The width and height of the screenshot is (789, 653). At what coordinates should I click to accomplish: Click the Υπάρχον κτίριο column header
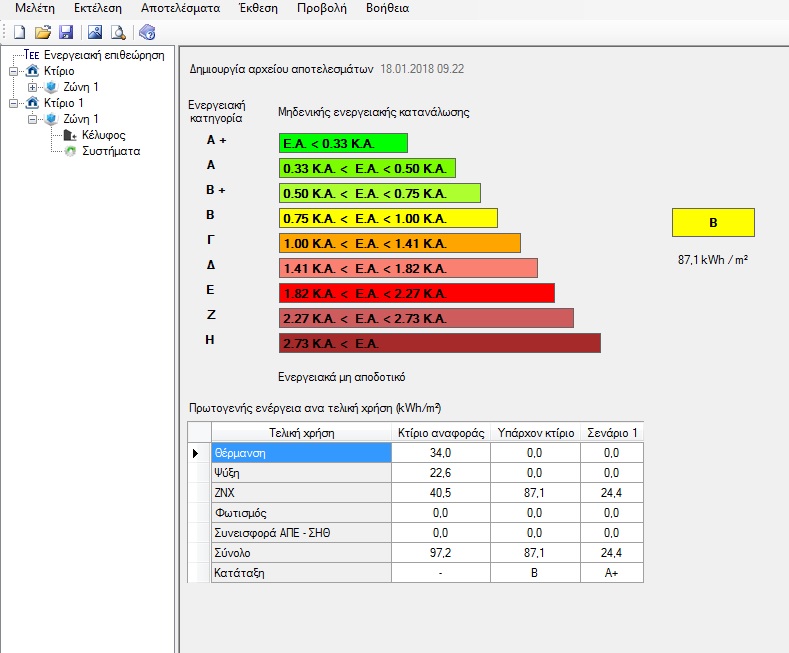(535, 433)
